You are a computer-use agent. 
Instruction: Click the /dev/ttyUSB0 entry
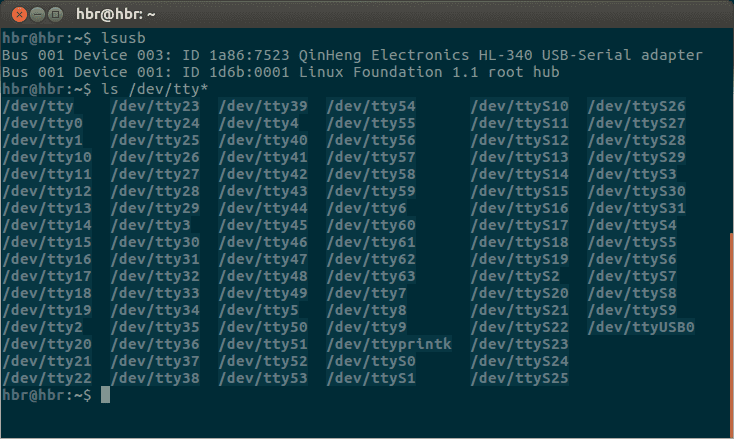641,326
